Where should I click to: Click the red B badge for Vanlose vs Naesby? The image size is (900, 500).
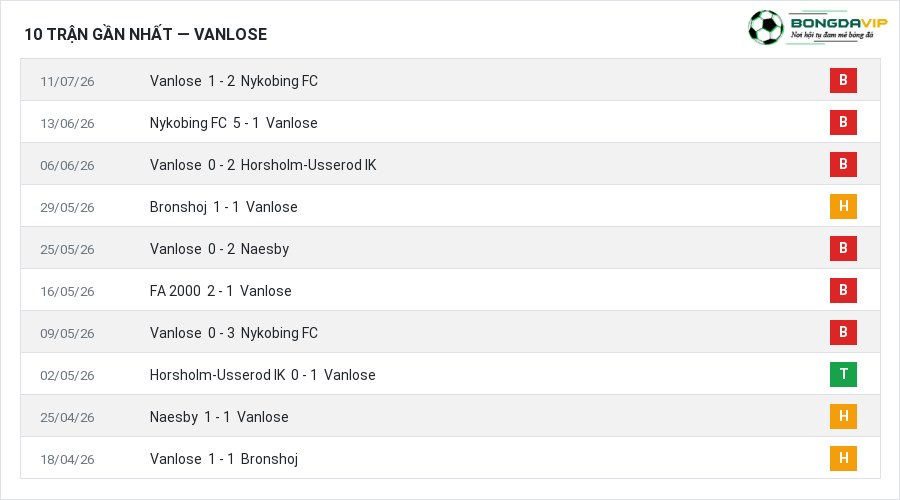click(843, 248)
